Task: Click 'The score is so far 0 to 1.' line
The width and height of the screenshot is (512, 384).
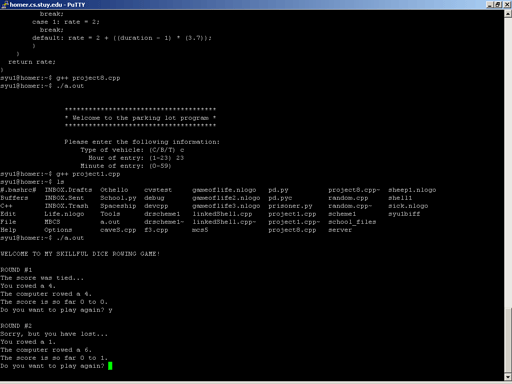Action: [54, 358]
